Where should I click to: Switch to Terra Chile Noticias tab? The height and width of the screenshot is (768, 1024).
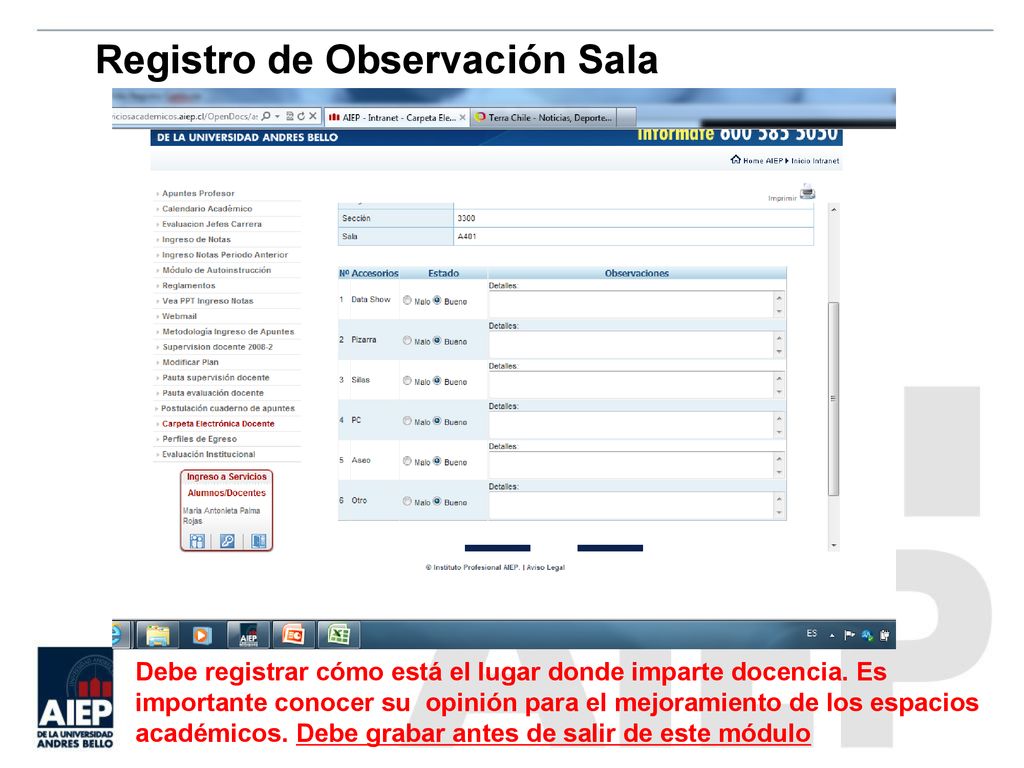click(543, 118)
